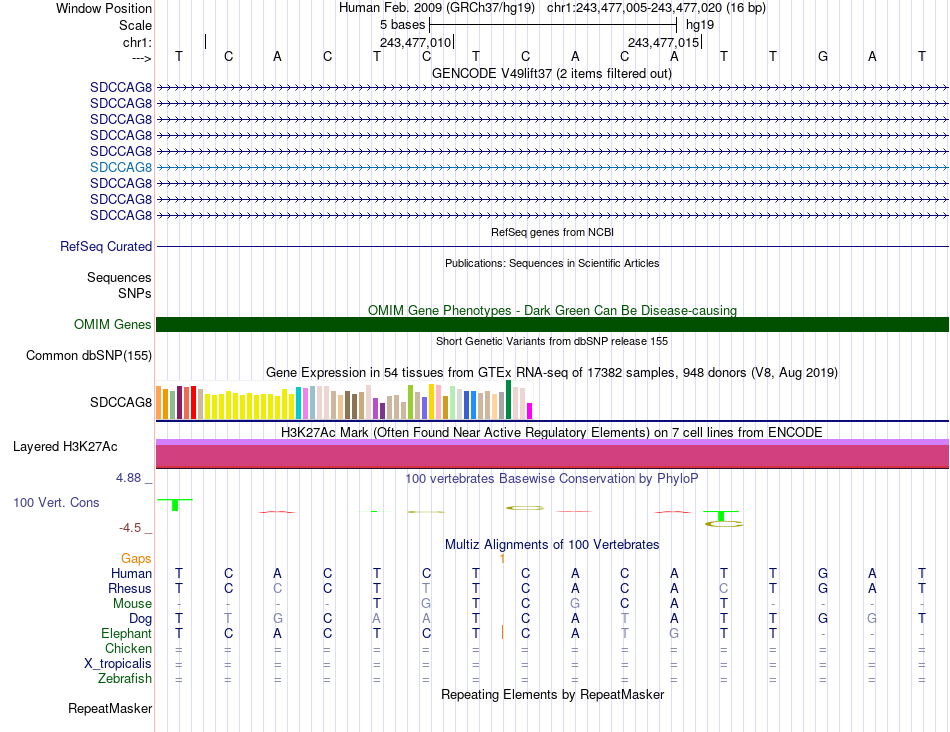
Task: Click the Window Position label
Action: (x=104, y=8)
